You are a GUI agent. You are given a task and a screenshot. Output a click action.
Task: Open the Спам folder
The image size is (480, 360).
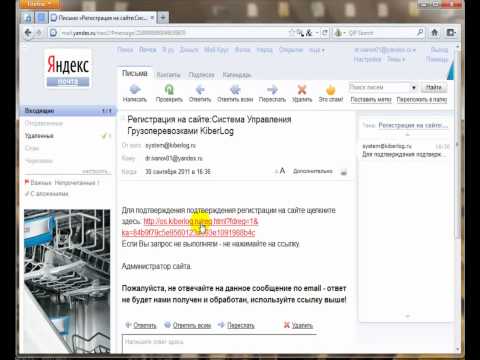(32, 148)
